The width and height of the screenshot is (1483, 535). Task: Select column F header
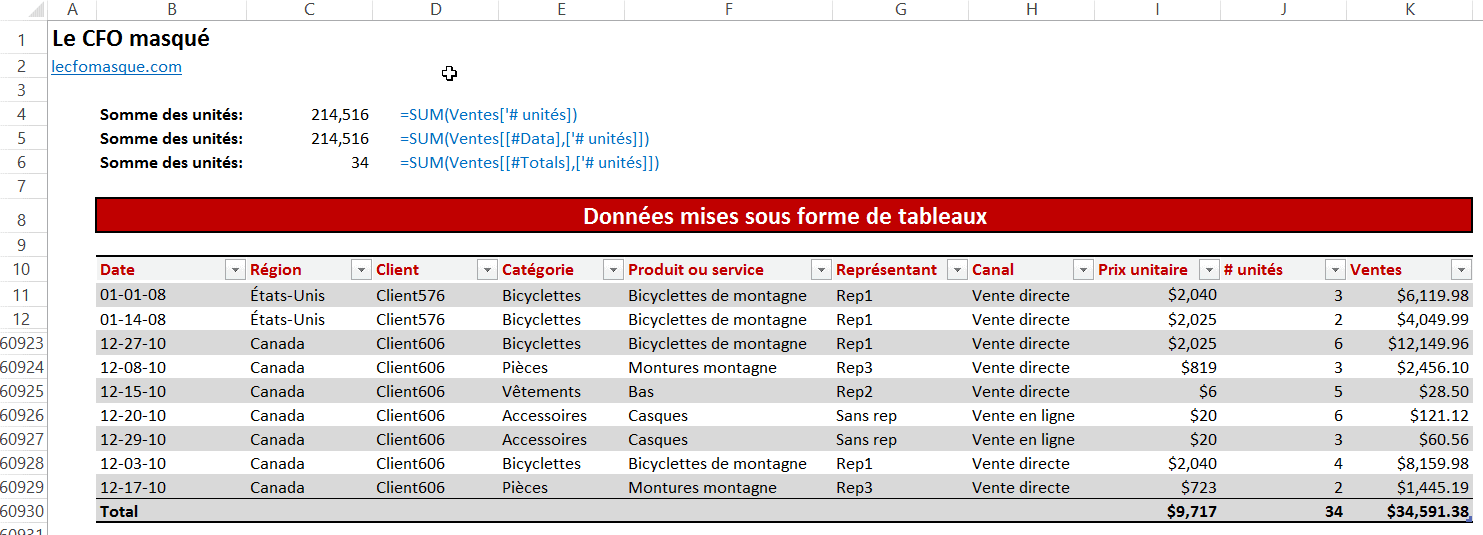(728, 9)
